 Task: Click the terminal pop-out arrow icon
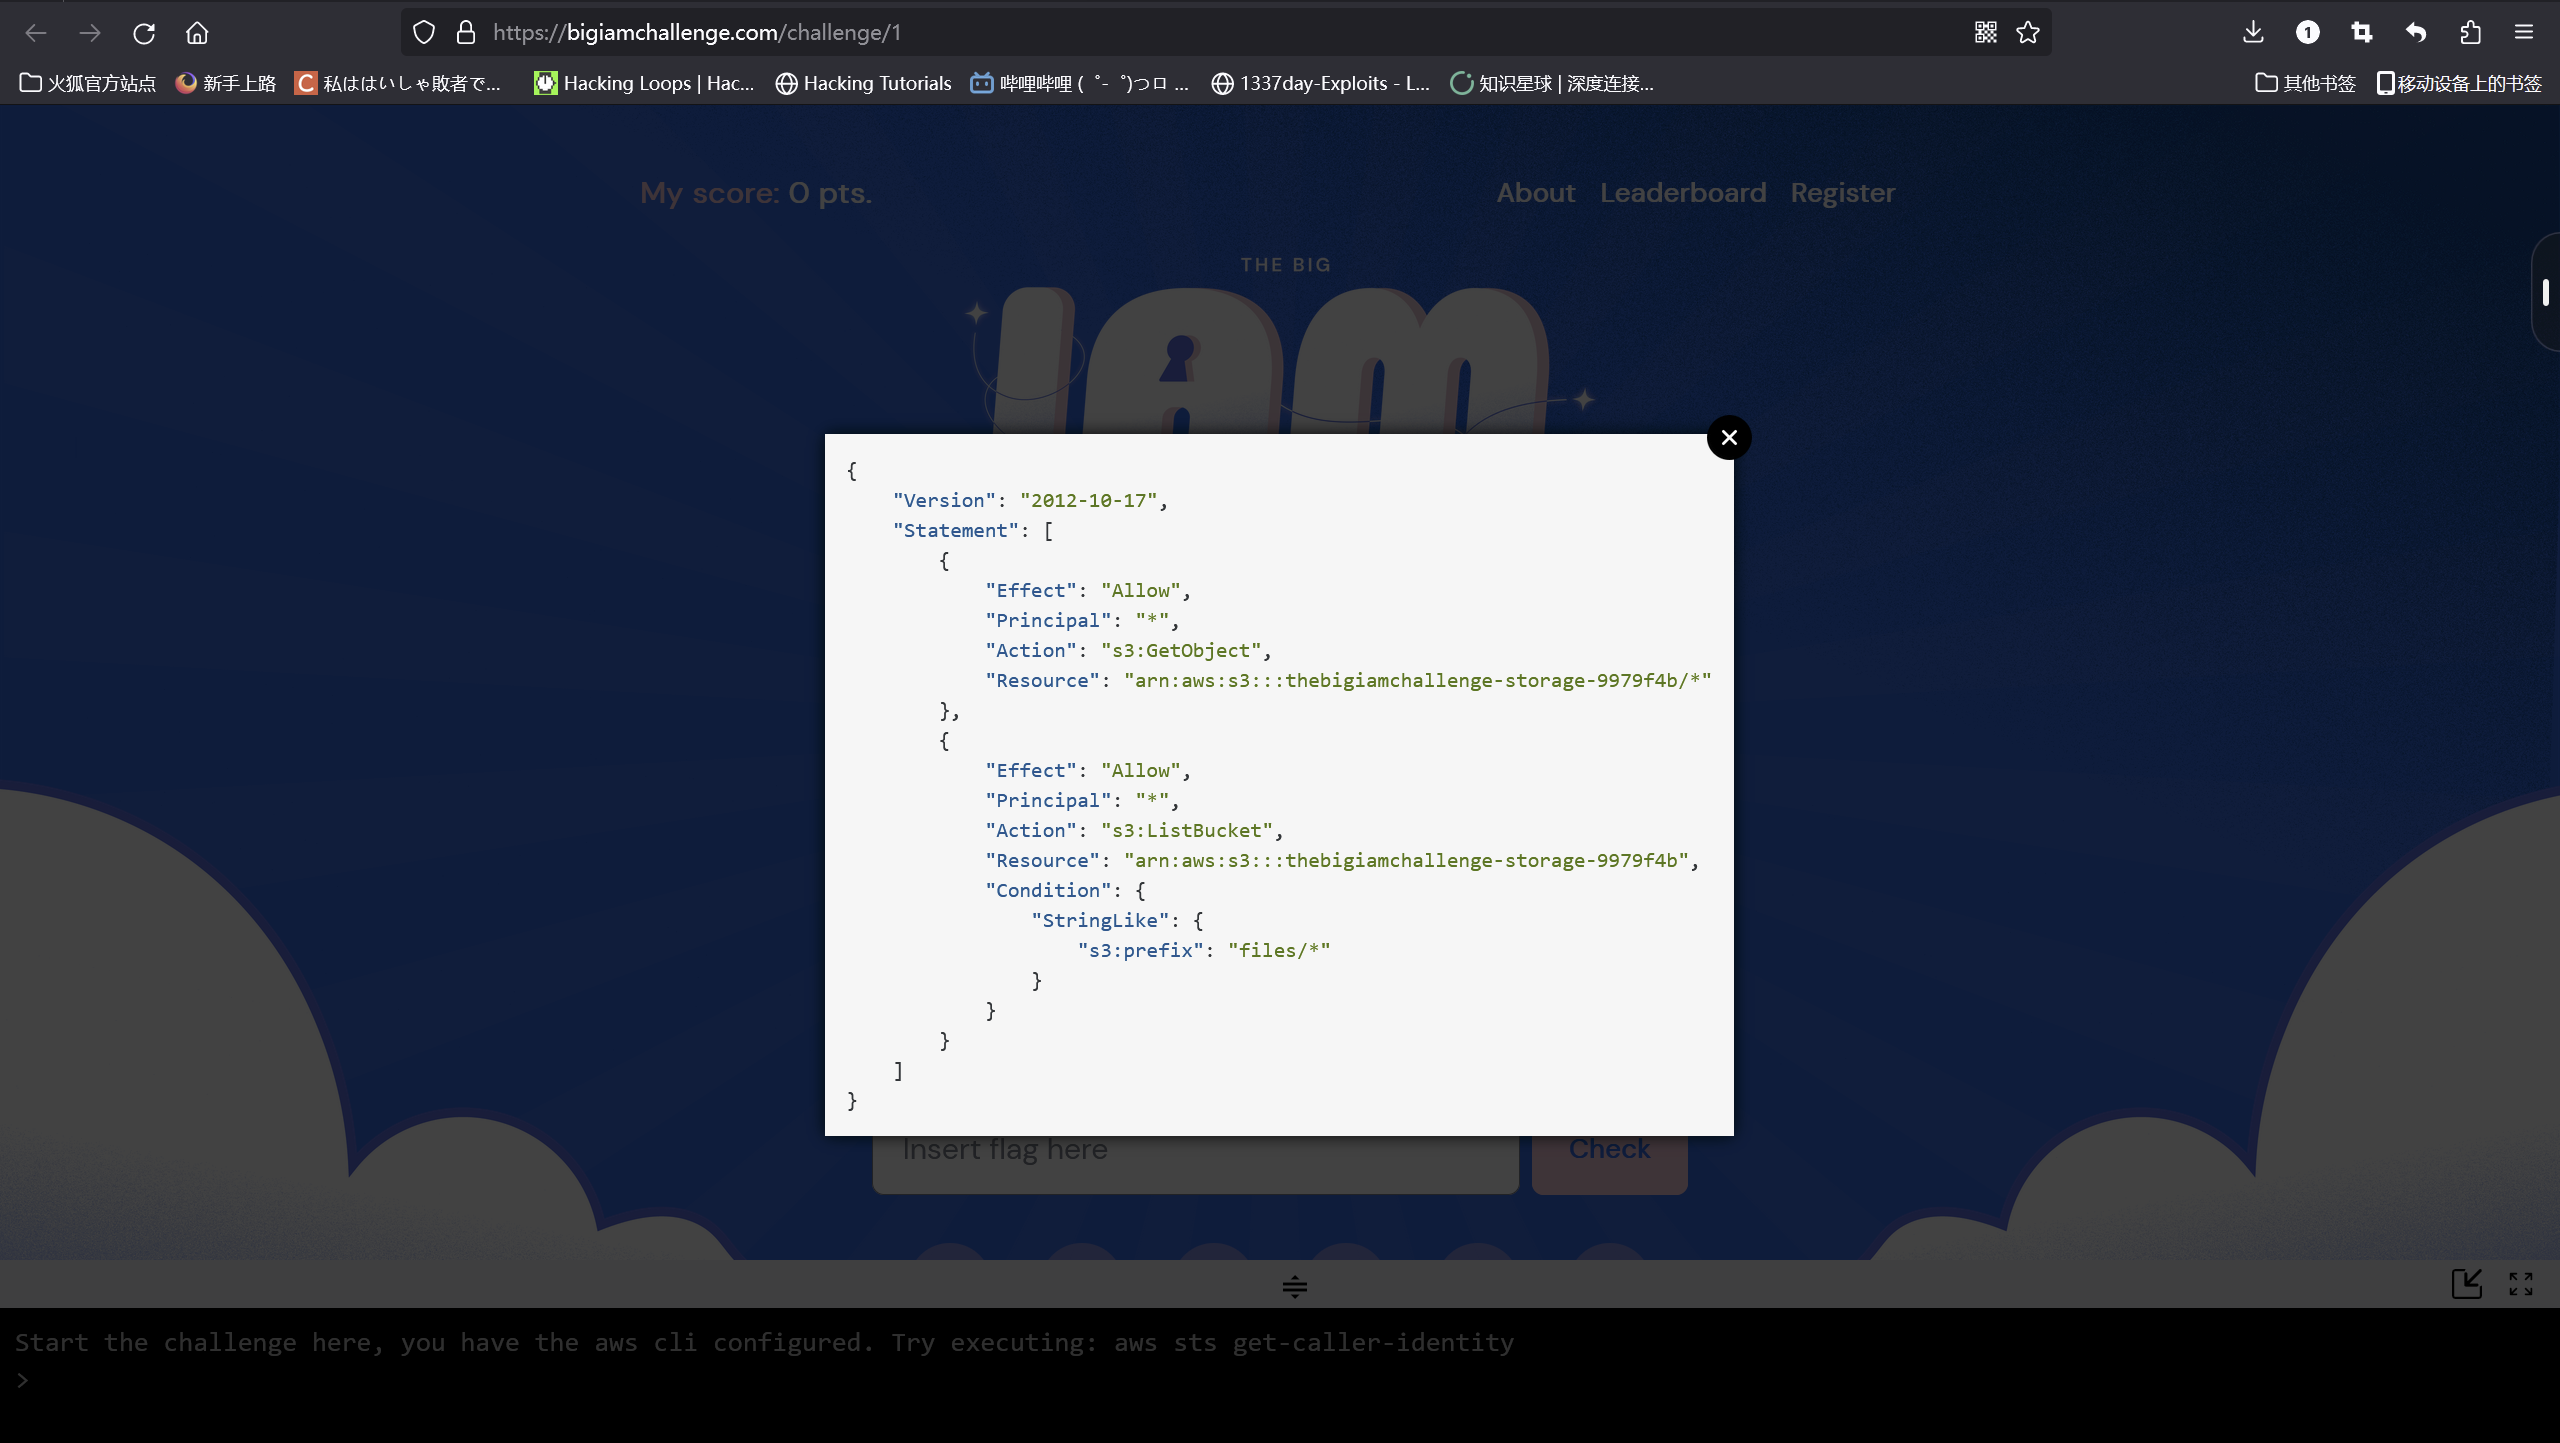[x=2467, y=1283]
